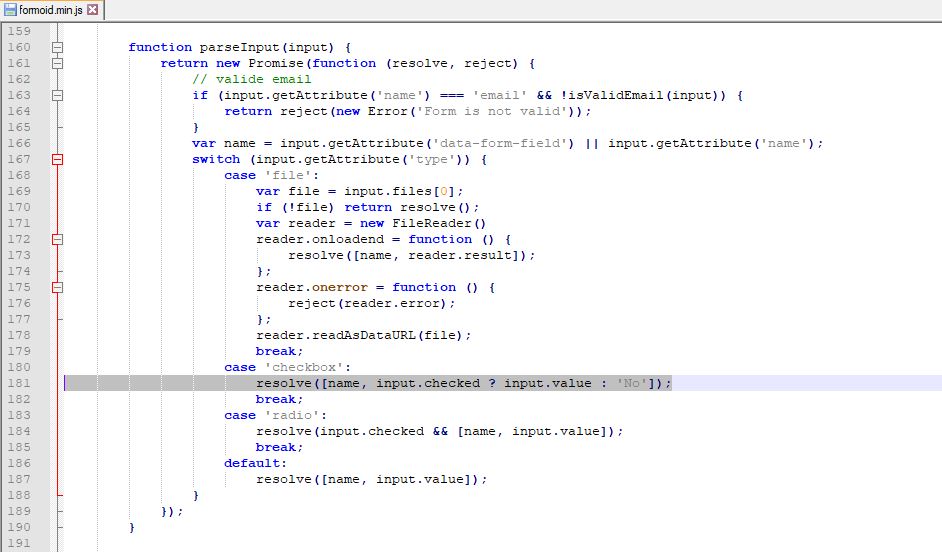The height and width of the screenshot is (552, 942).
Task: Click line number 191 in the margin
Action: [x=19, y=543]
